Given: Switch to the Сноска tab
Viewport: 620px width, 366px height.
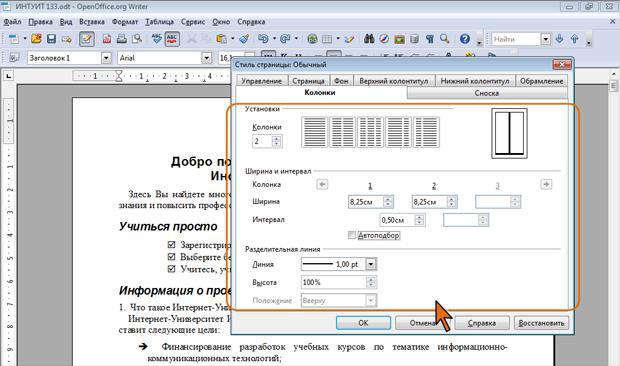Looking at the screenshot, I should point(487,93).
